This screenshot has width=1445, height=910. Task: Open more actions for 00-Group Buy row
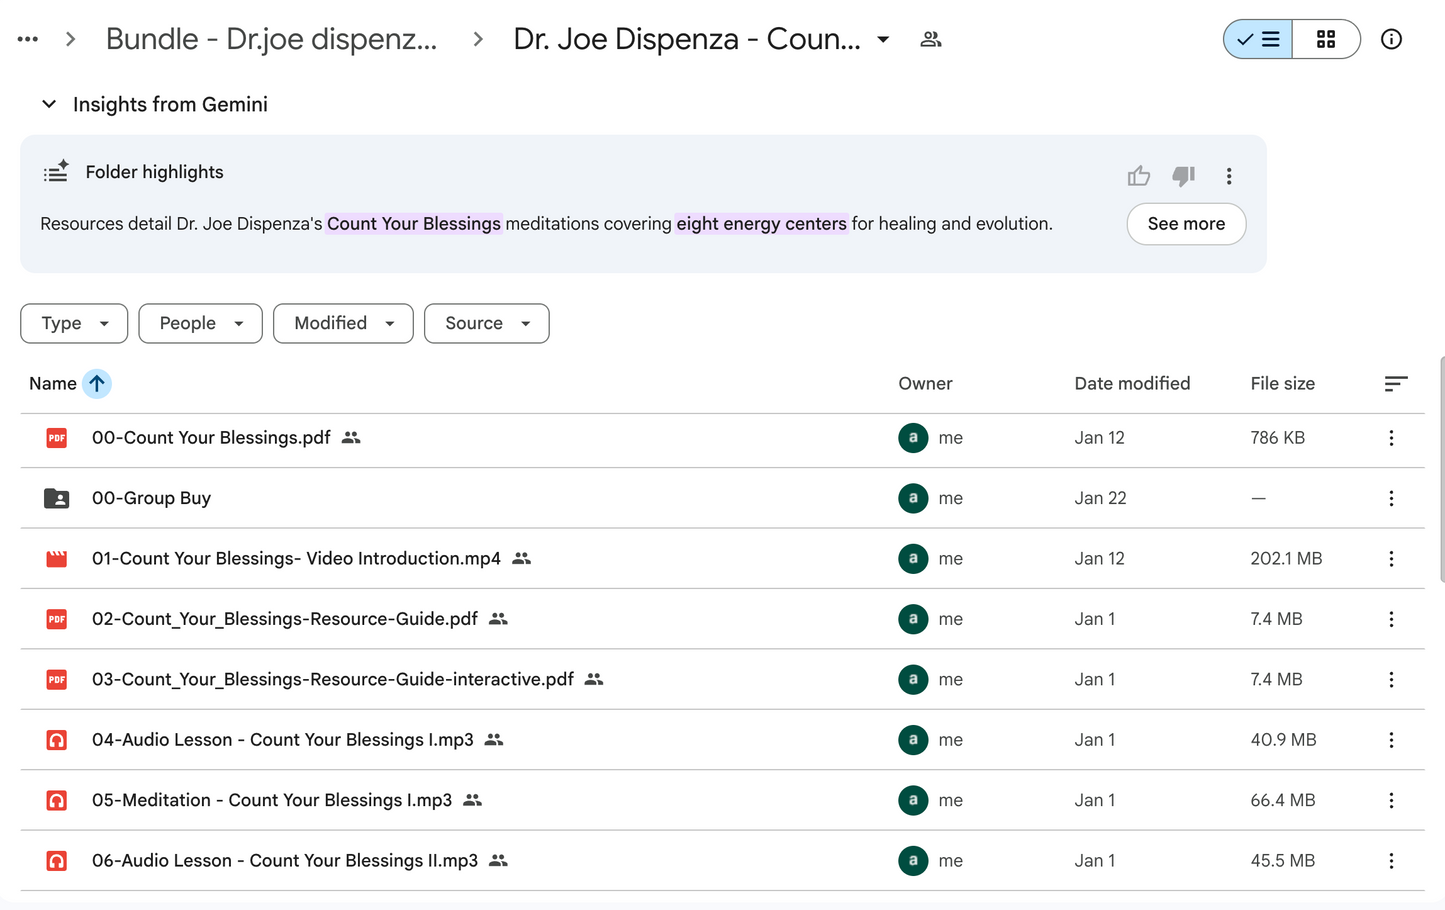click(x=1391, y=498)
